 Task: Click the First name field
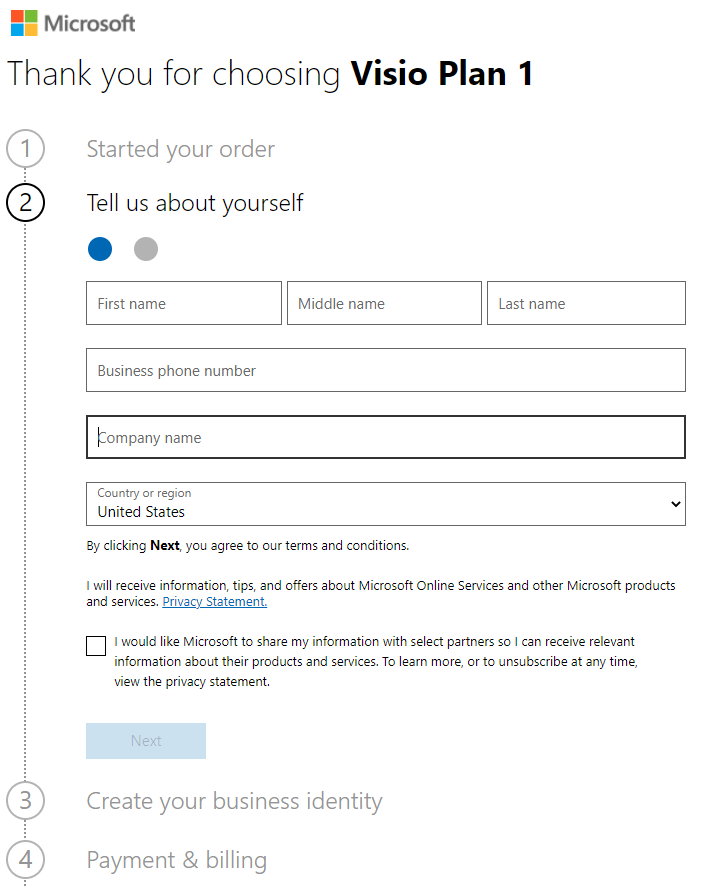[183, 303]
